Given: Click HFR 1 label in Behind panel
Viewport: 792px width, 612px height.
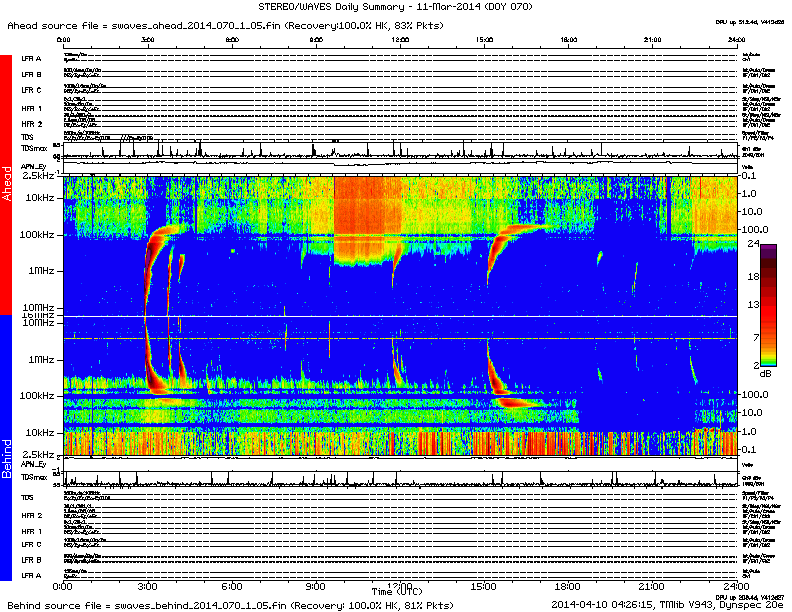Looking at the screenshot, I should pos(31,531).
